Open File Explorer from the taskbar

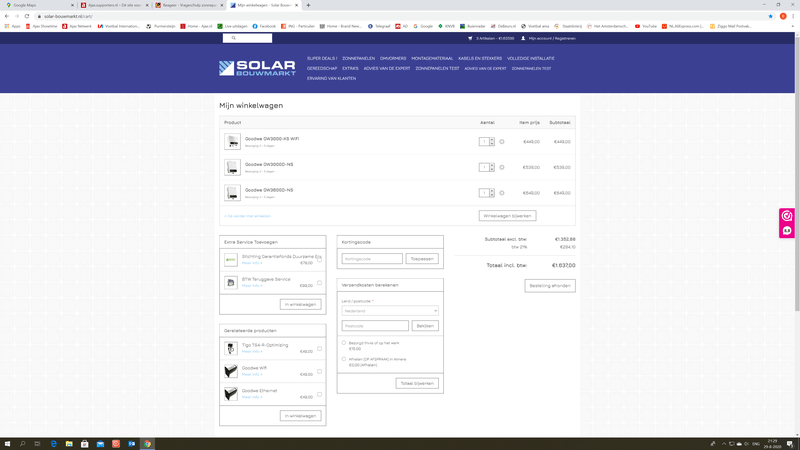(x=69, y=444)
